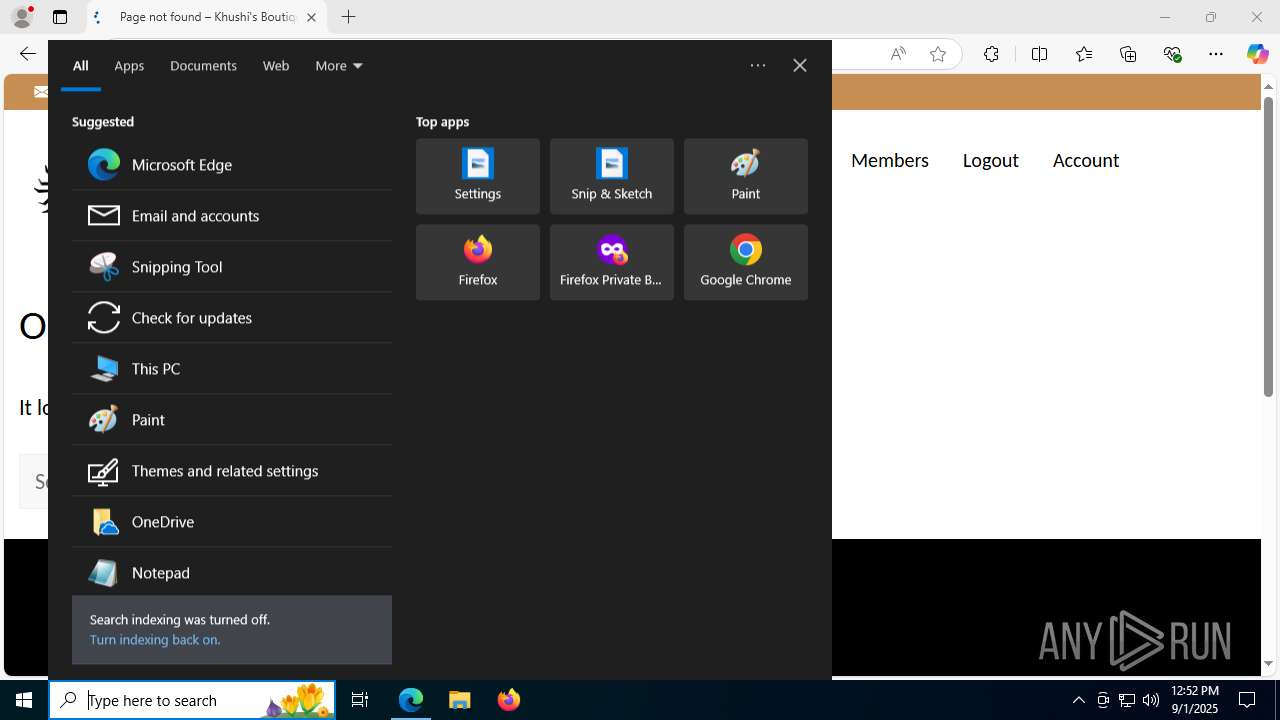Open This PC from suggestions
This screenshot has height=720, width=1280.
pos(232,368)
